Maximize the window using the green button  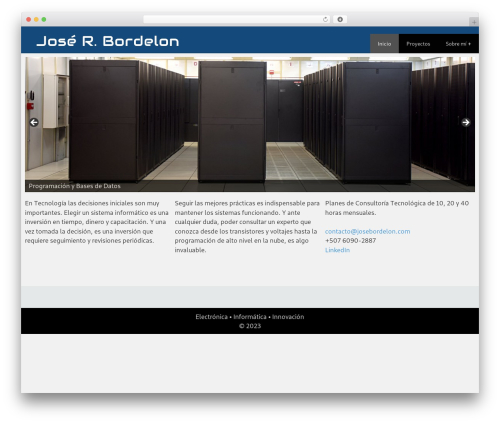pos(44,20)
